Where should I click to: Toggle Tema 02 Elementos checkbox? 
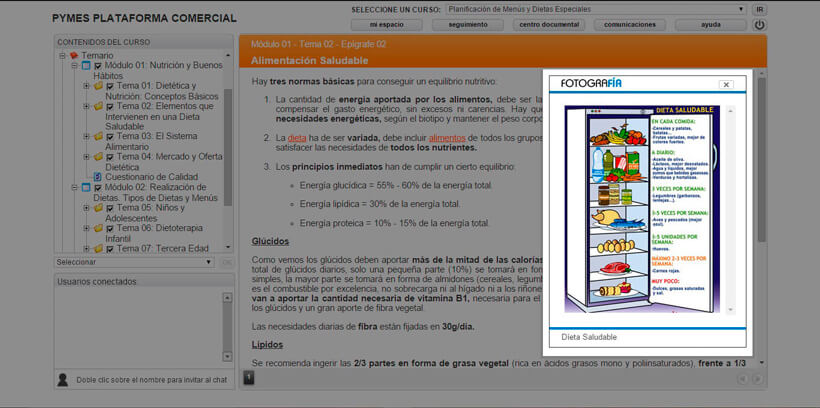pyautogui.click(x=110, y=107)
